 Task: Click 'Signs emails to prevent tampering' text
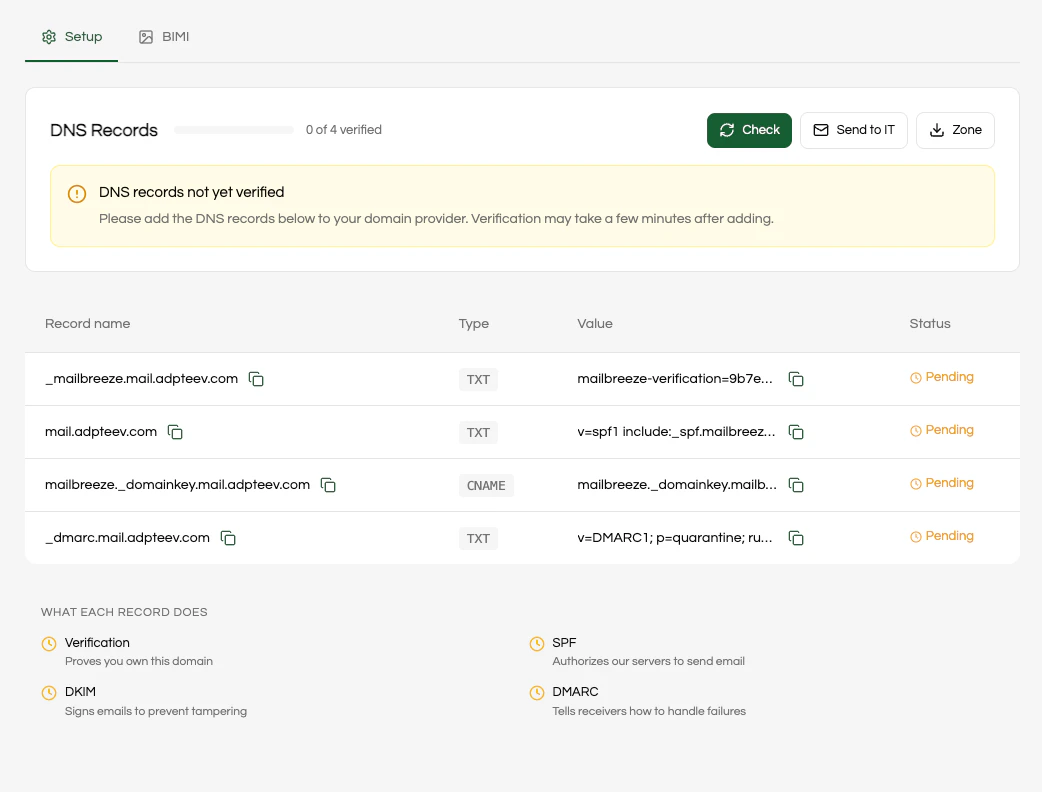click(x=156, y=711)
